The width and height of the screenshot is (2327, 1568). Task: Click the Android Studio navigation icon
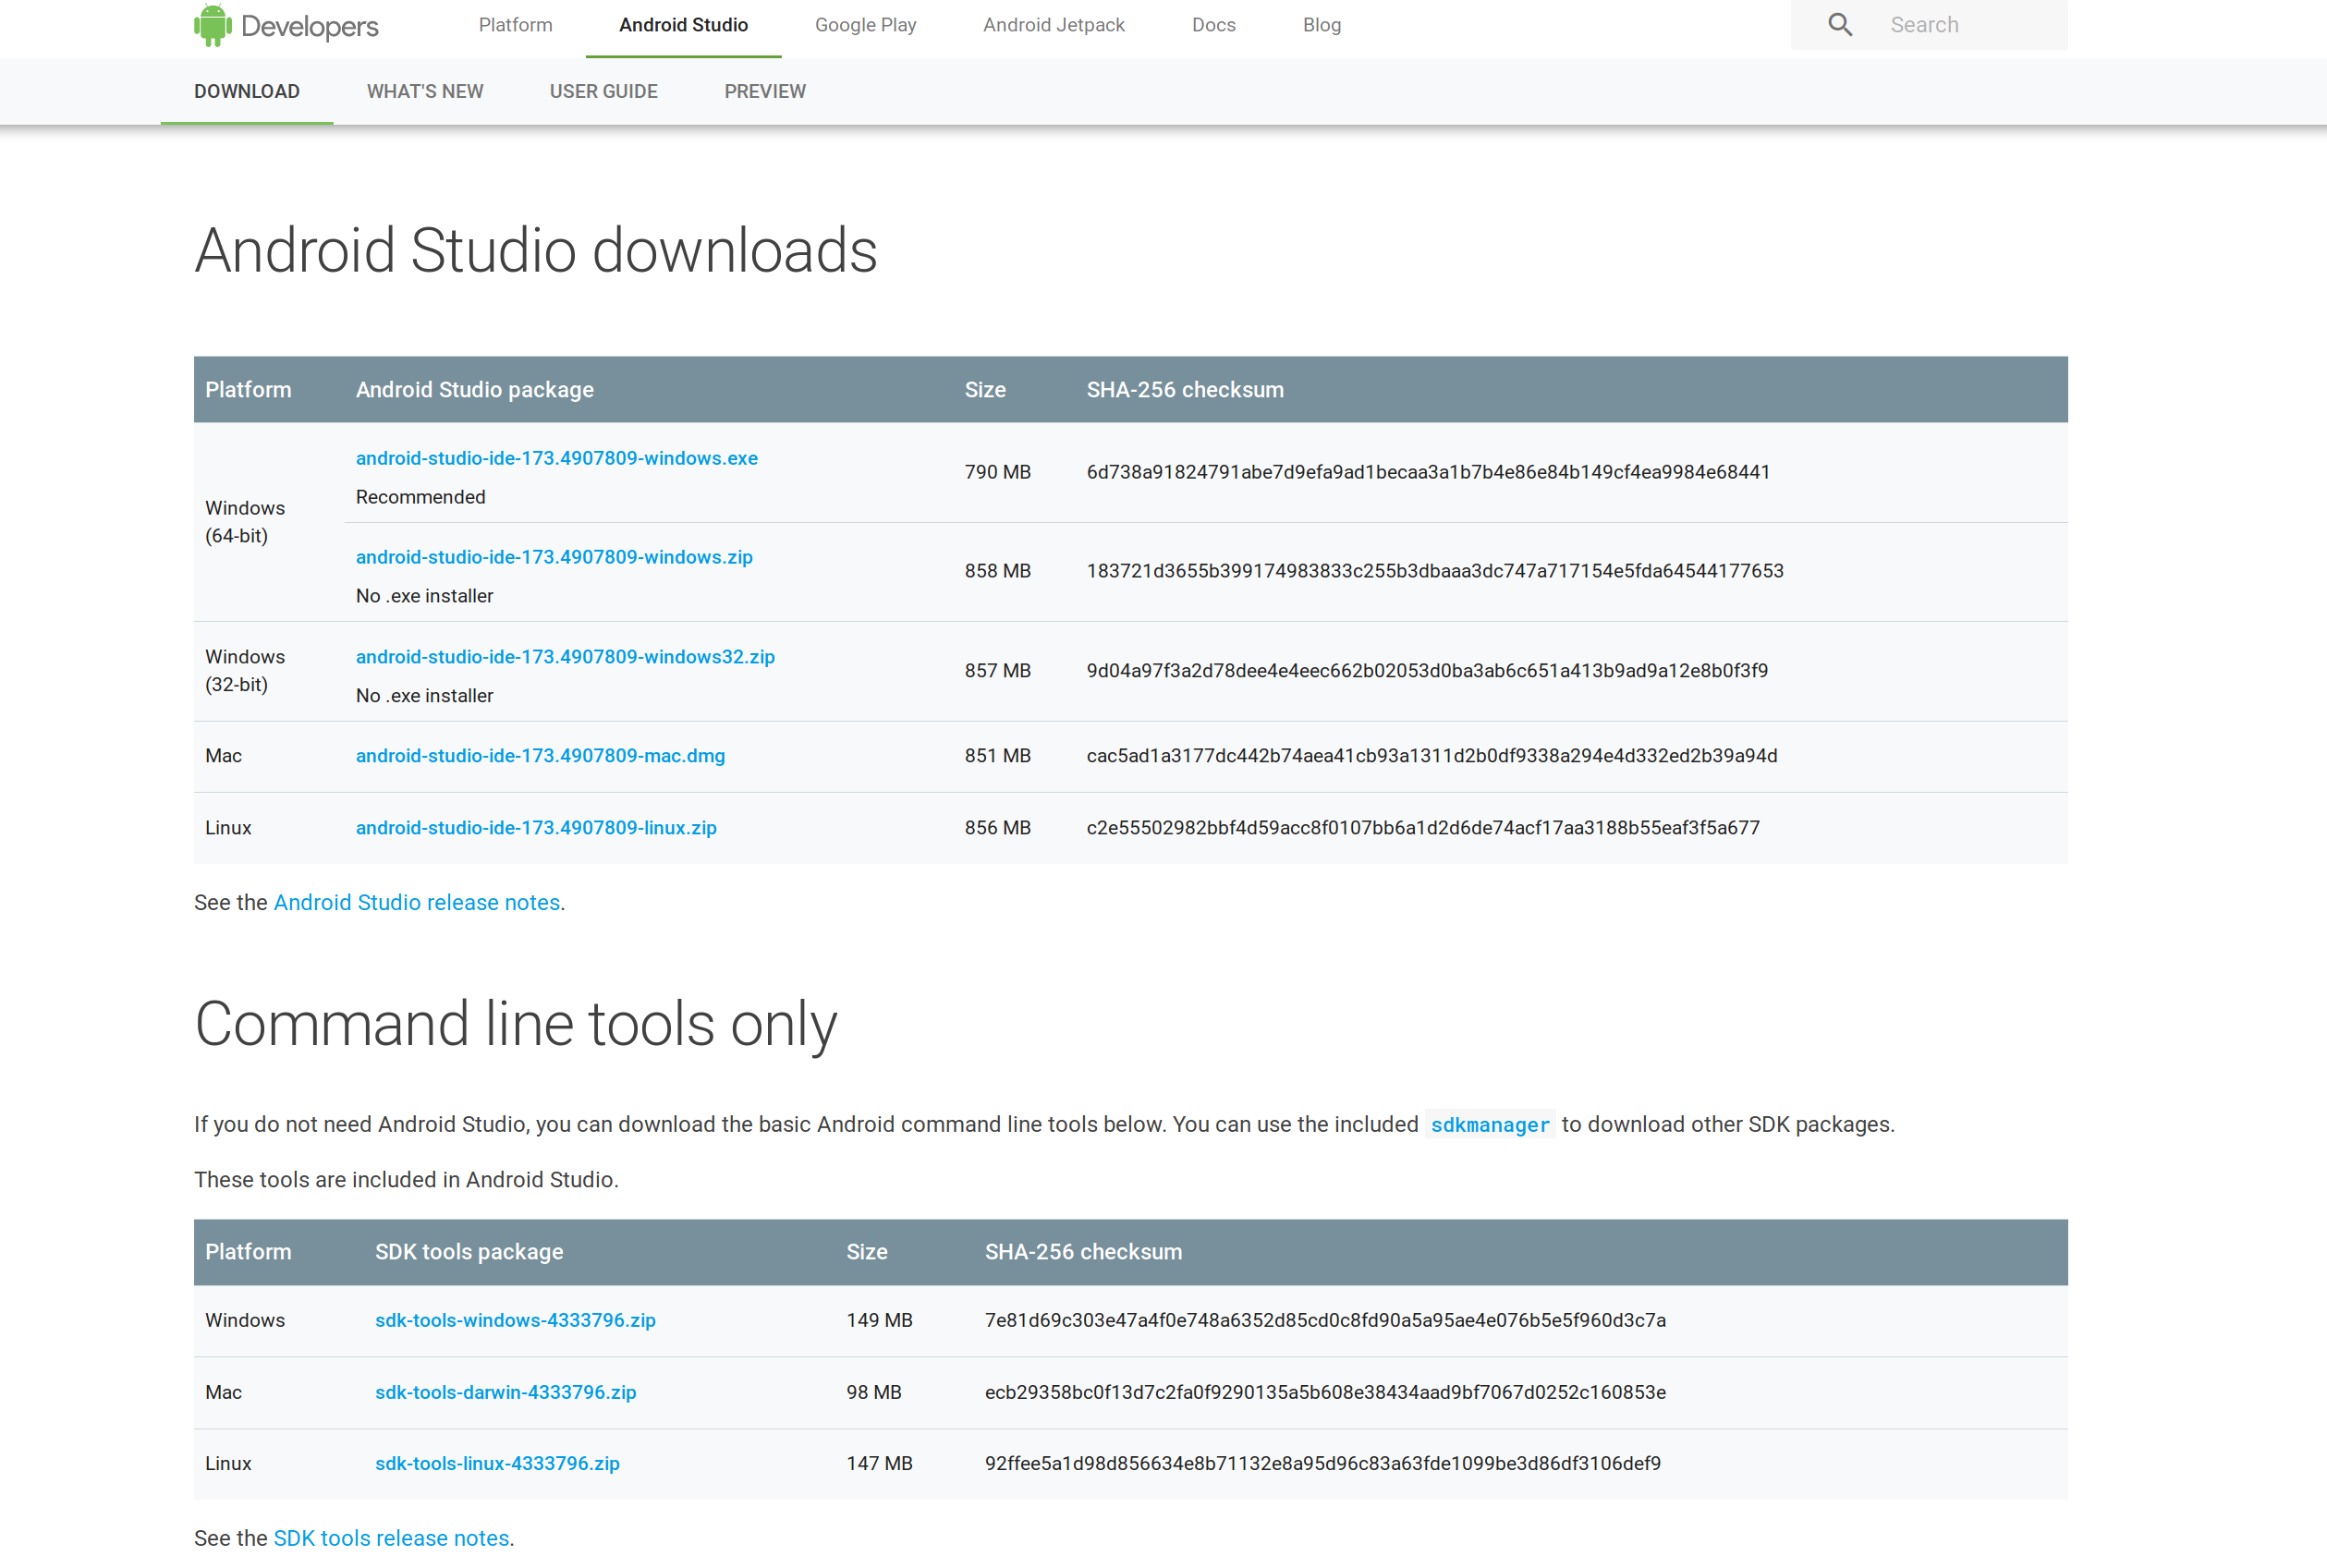click(682, 25)
